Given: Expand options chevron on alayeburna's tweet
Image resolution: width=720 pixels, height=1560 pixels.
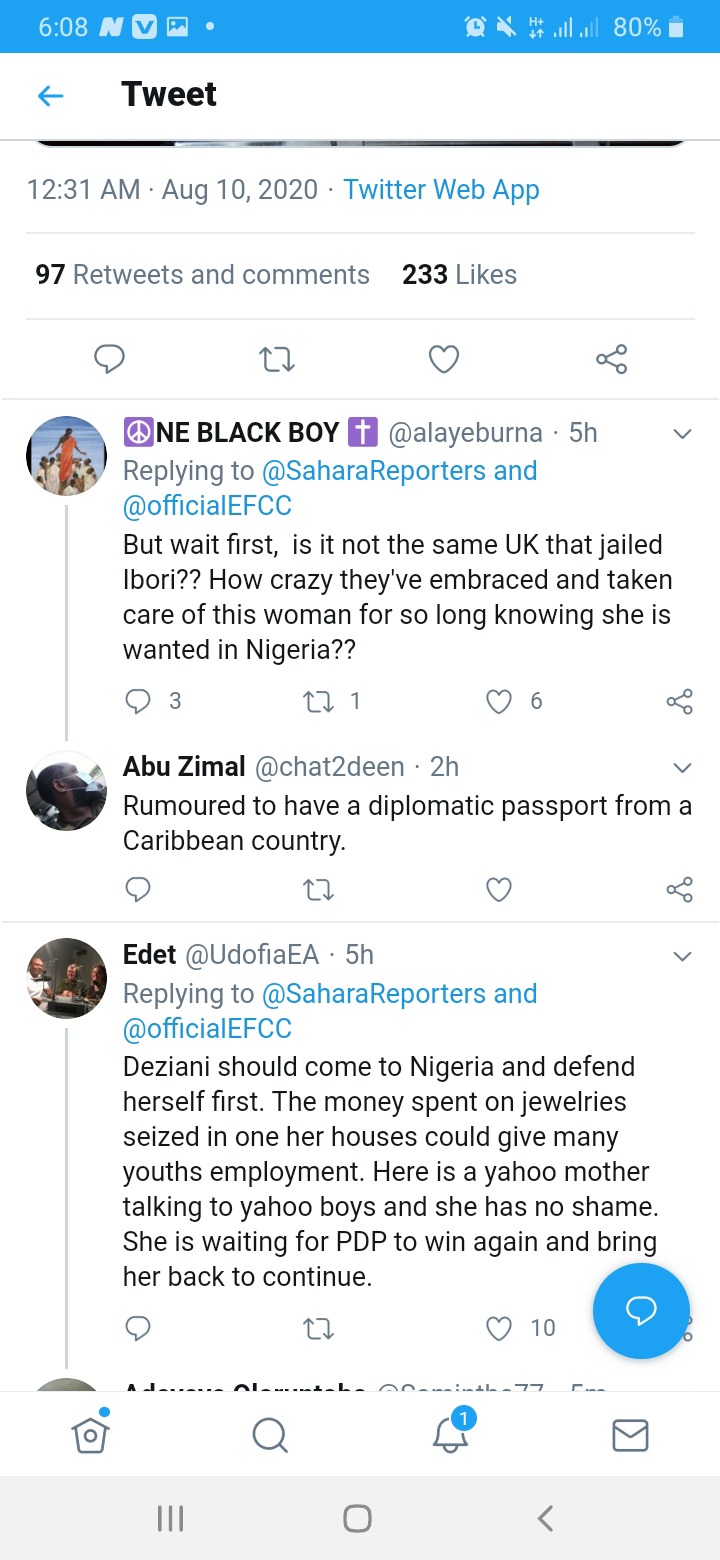Looking at the screenshot, I should pos(682,434).
